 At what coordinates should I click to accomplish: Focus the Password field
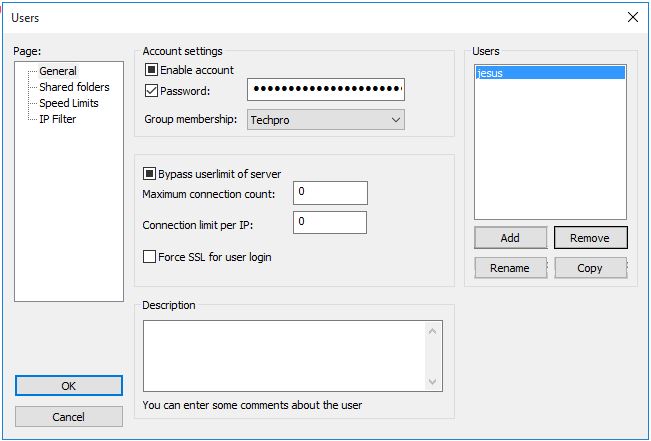click(326, 89)
